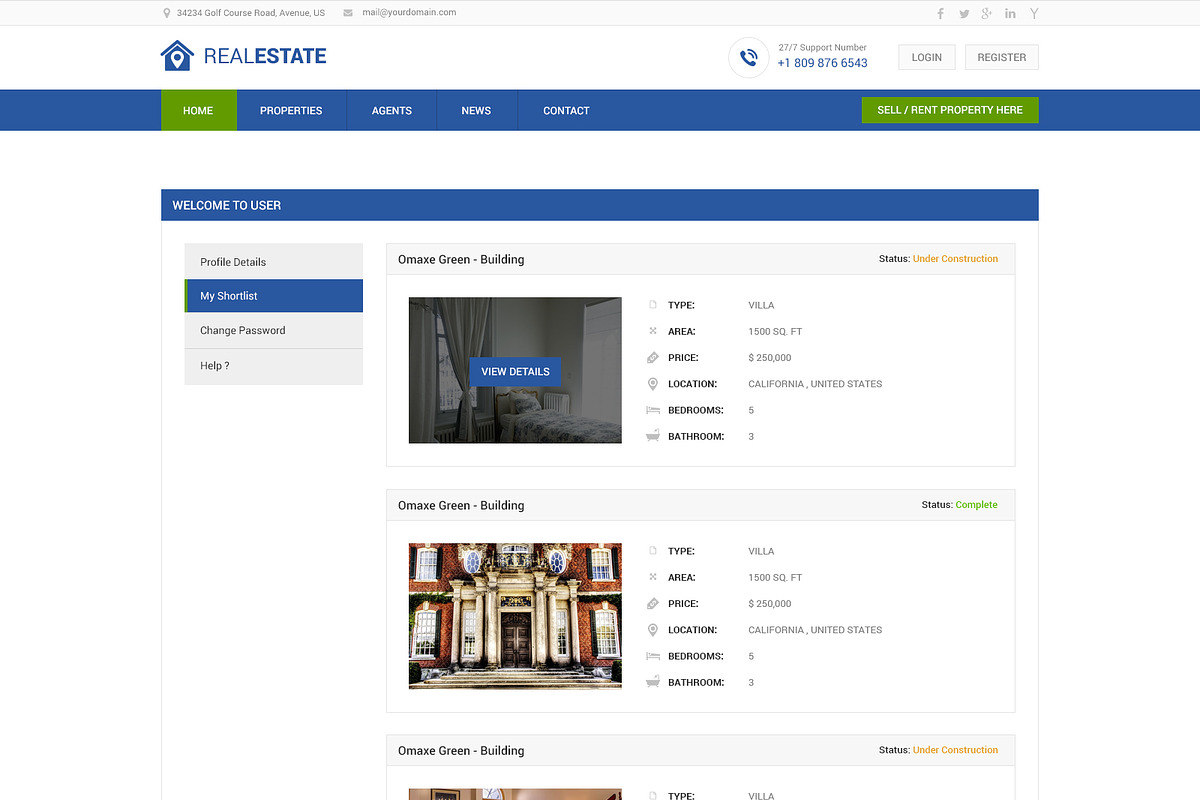The width and height of the screenshot is (1200, 800).
Task: Click the Bathroom tub icon in Complete listing
Action: 653,682
